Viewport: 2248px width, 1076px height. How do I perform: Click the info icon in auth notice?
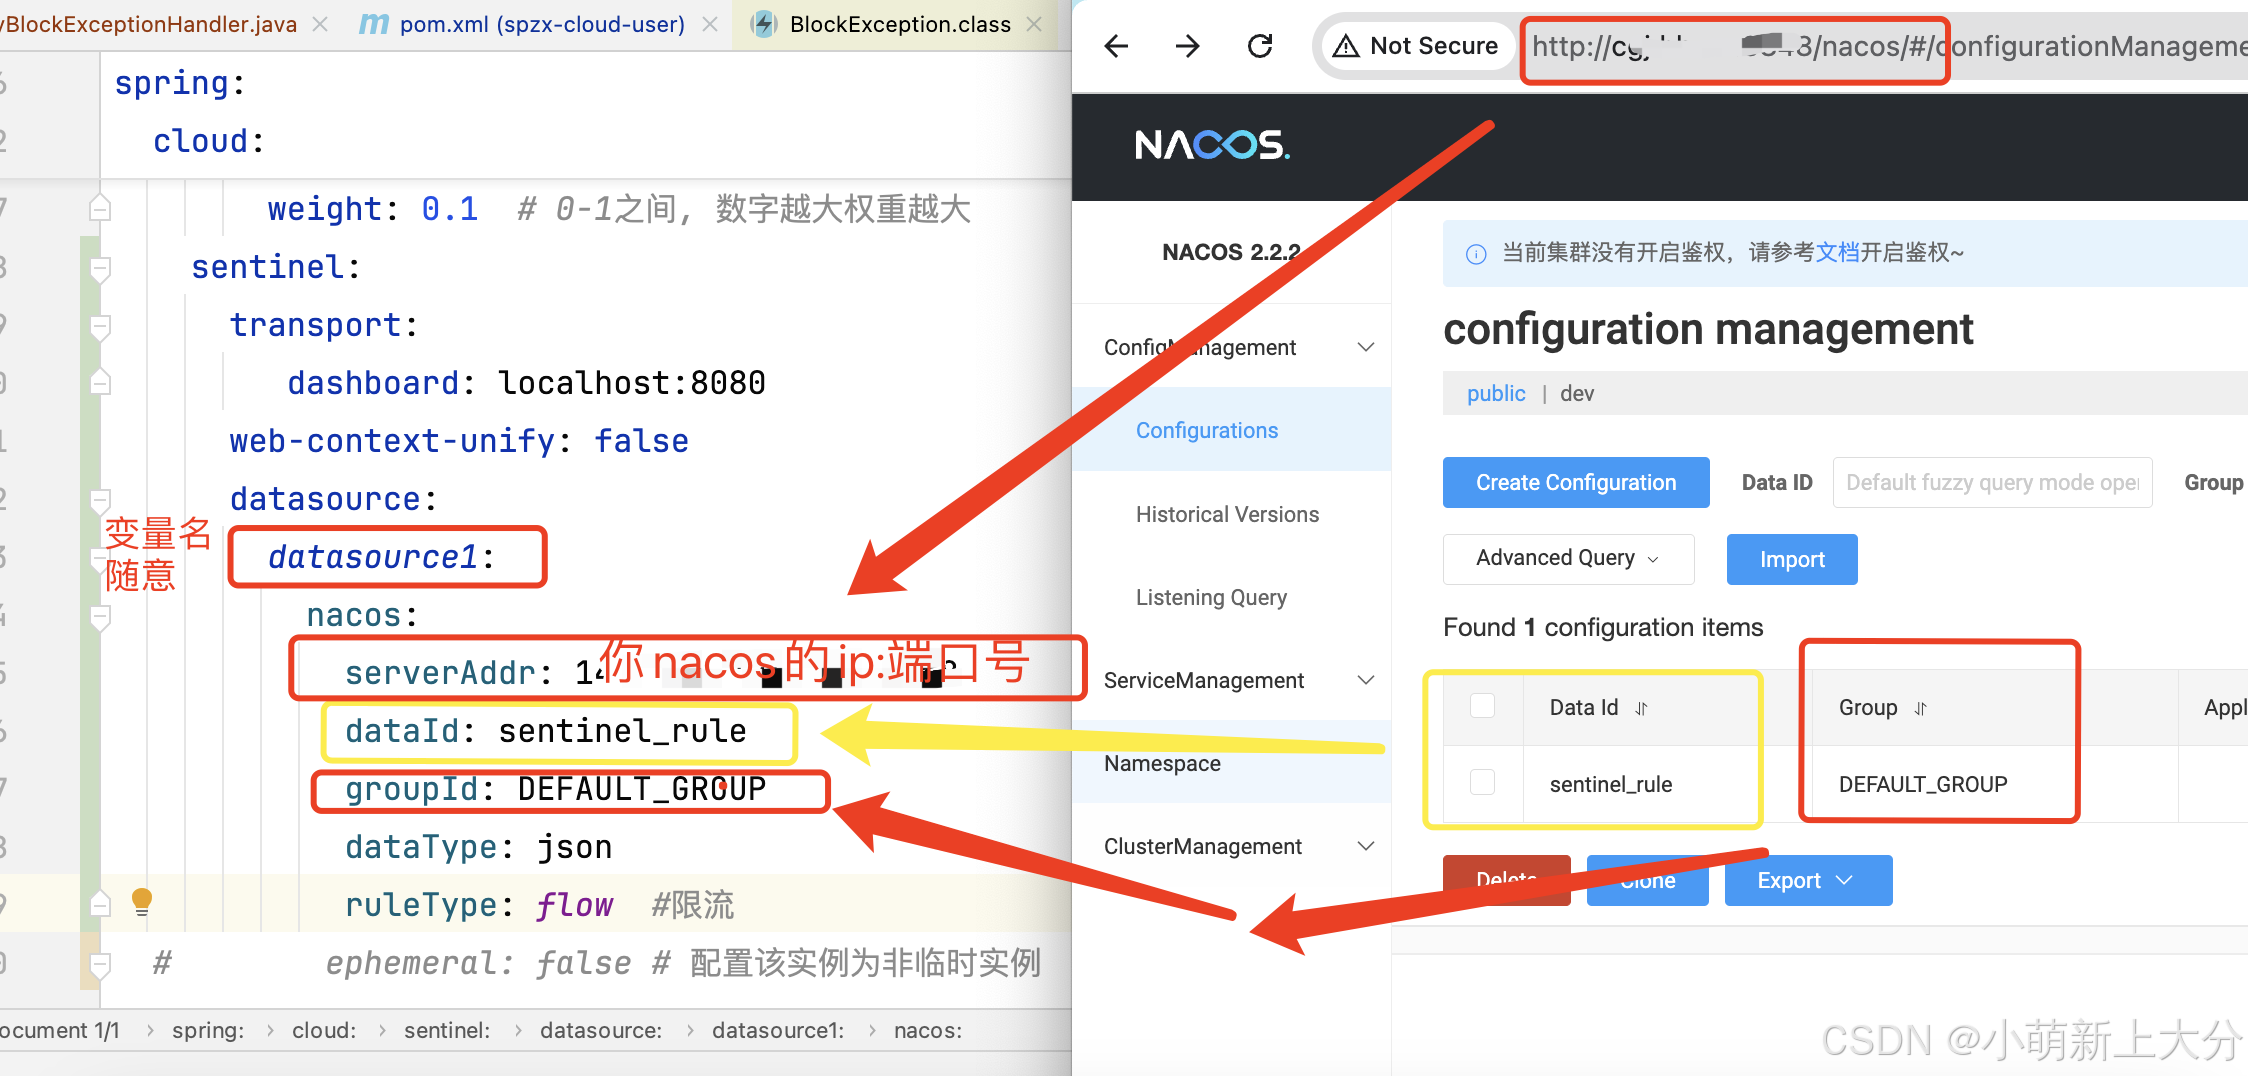coord(1476,254)
